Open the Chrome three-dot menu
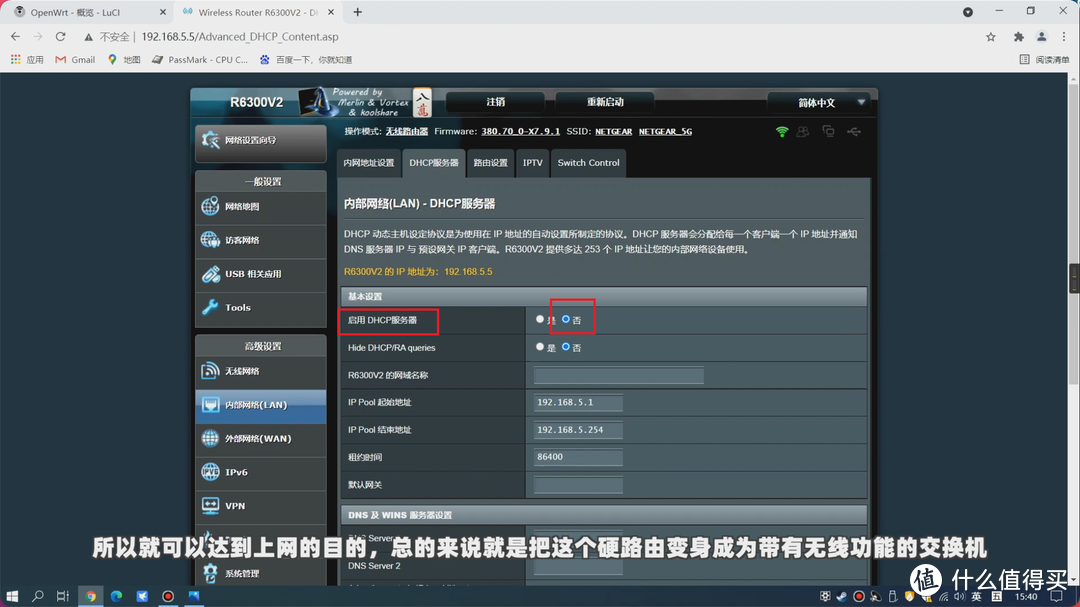This screenshot has height=607, width=1080. [1064, 37]
